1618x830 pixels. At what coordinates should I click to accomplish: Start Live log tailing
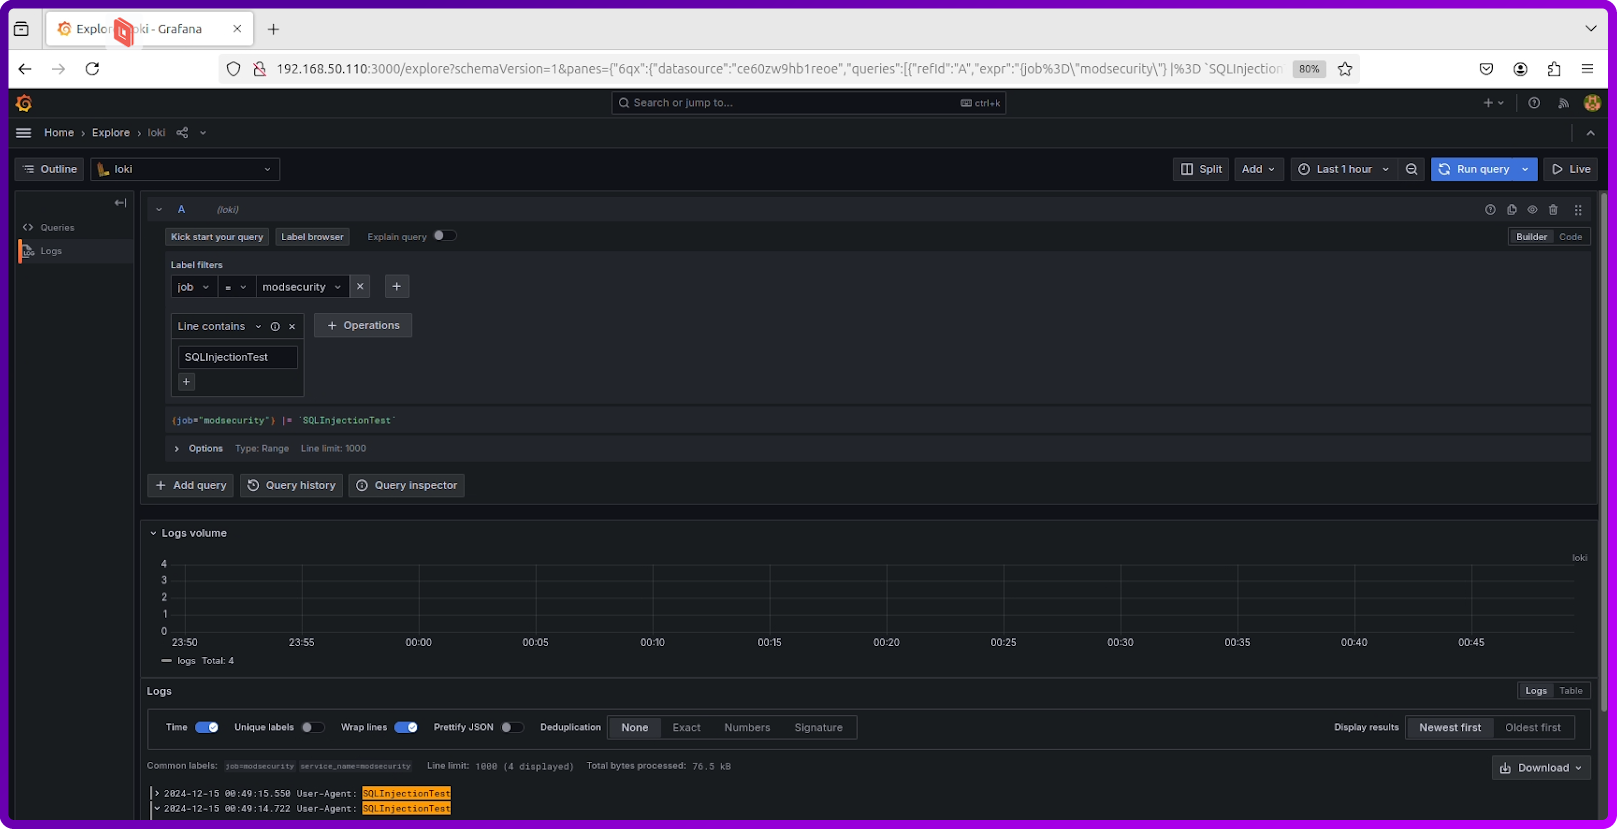click(1570, 170)
